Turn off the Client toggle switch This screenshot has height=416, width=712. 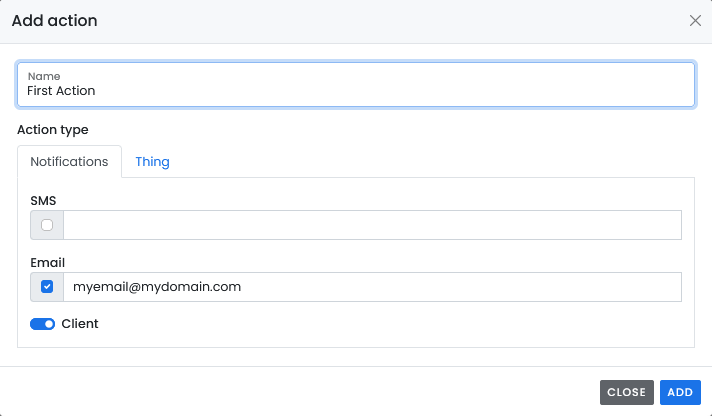pyautogui.click(x=43, y=324)
